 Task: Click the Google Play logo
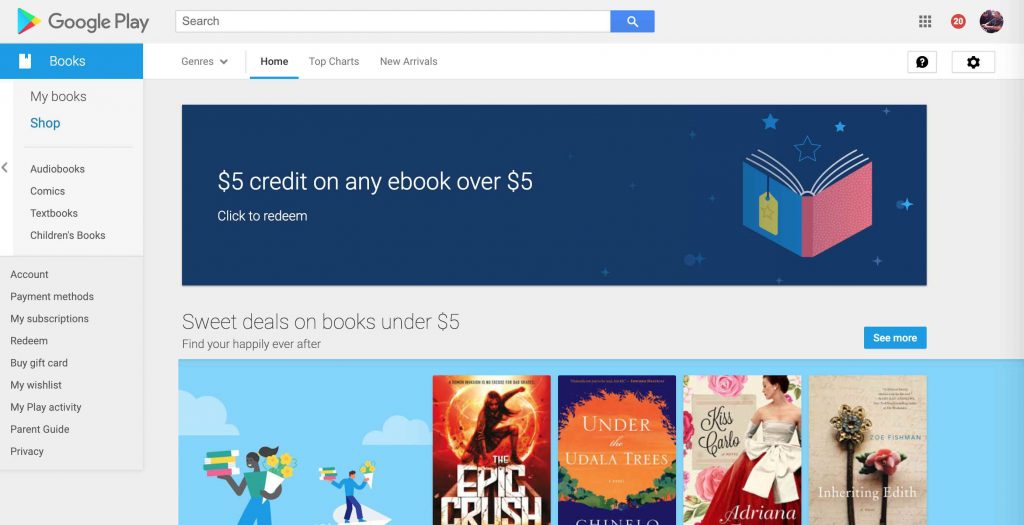click(x=83, y=22)
